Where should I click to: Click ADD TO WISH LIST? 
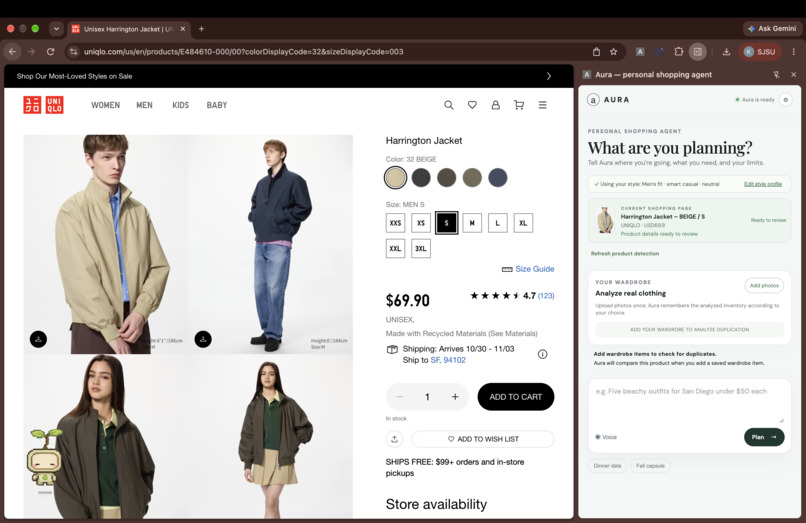(483, 439)
